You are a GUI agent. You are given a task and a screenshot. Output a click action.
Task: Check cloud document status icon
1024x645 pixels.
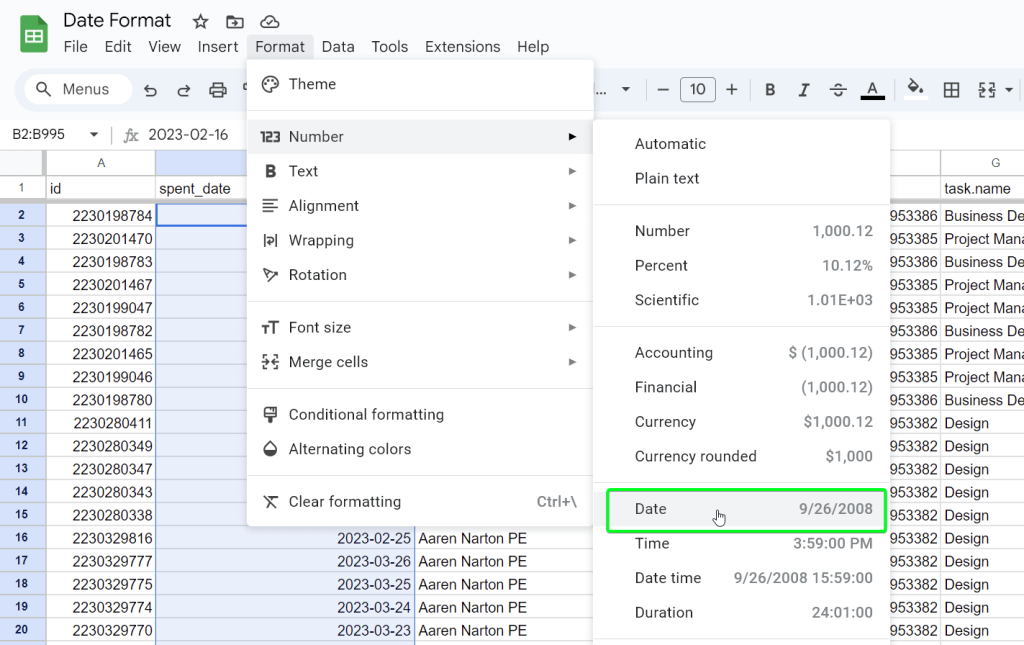click(x=269, y=22)
